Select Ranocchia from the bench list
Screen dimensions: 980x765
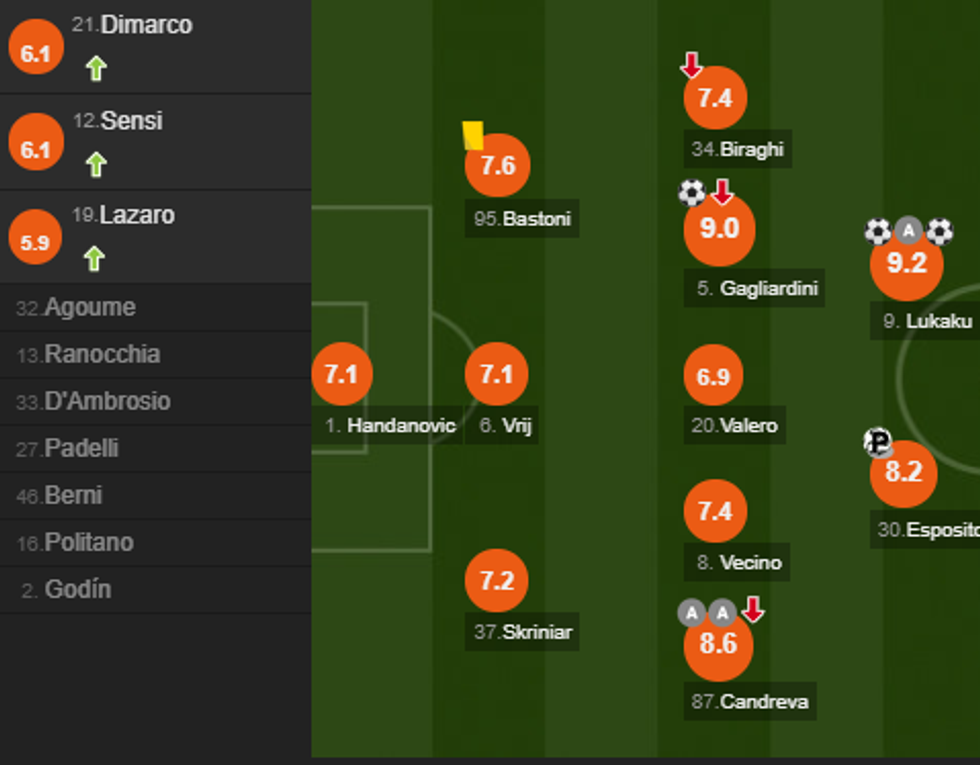[x=101, y=355]
